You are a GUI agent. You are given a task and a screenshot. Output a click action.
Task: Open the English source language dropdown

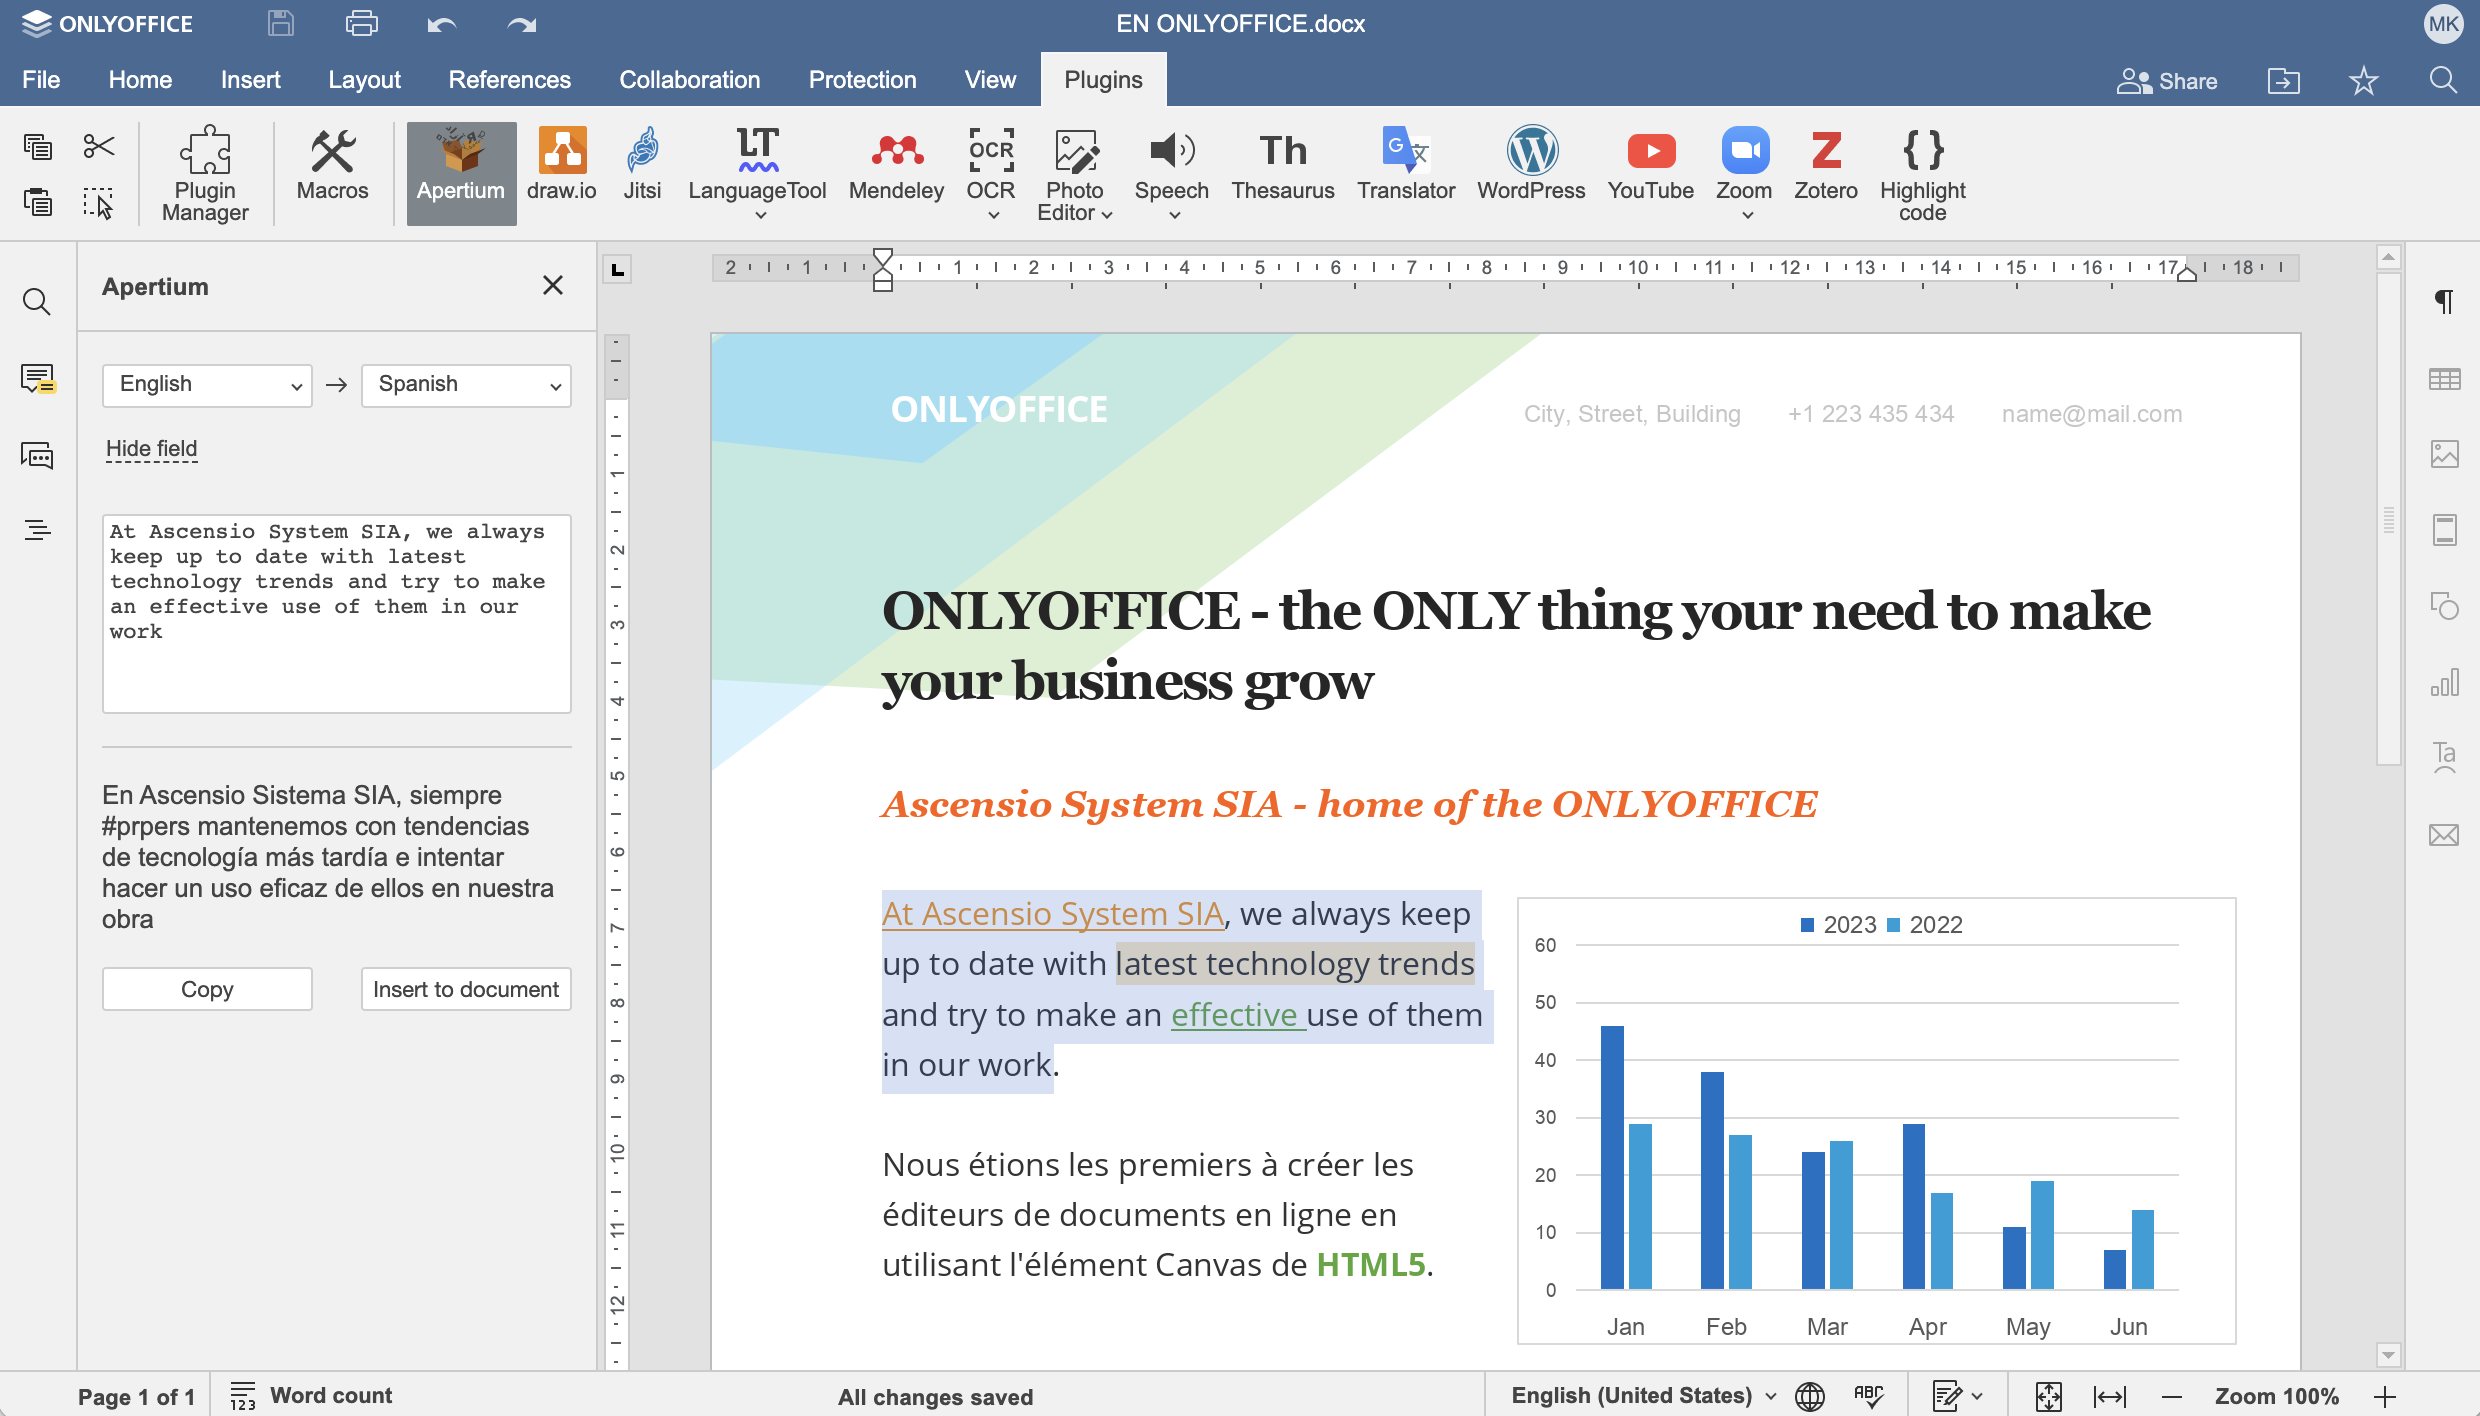pos(207,385)
